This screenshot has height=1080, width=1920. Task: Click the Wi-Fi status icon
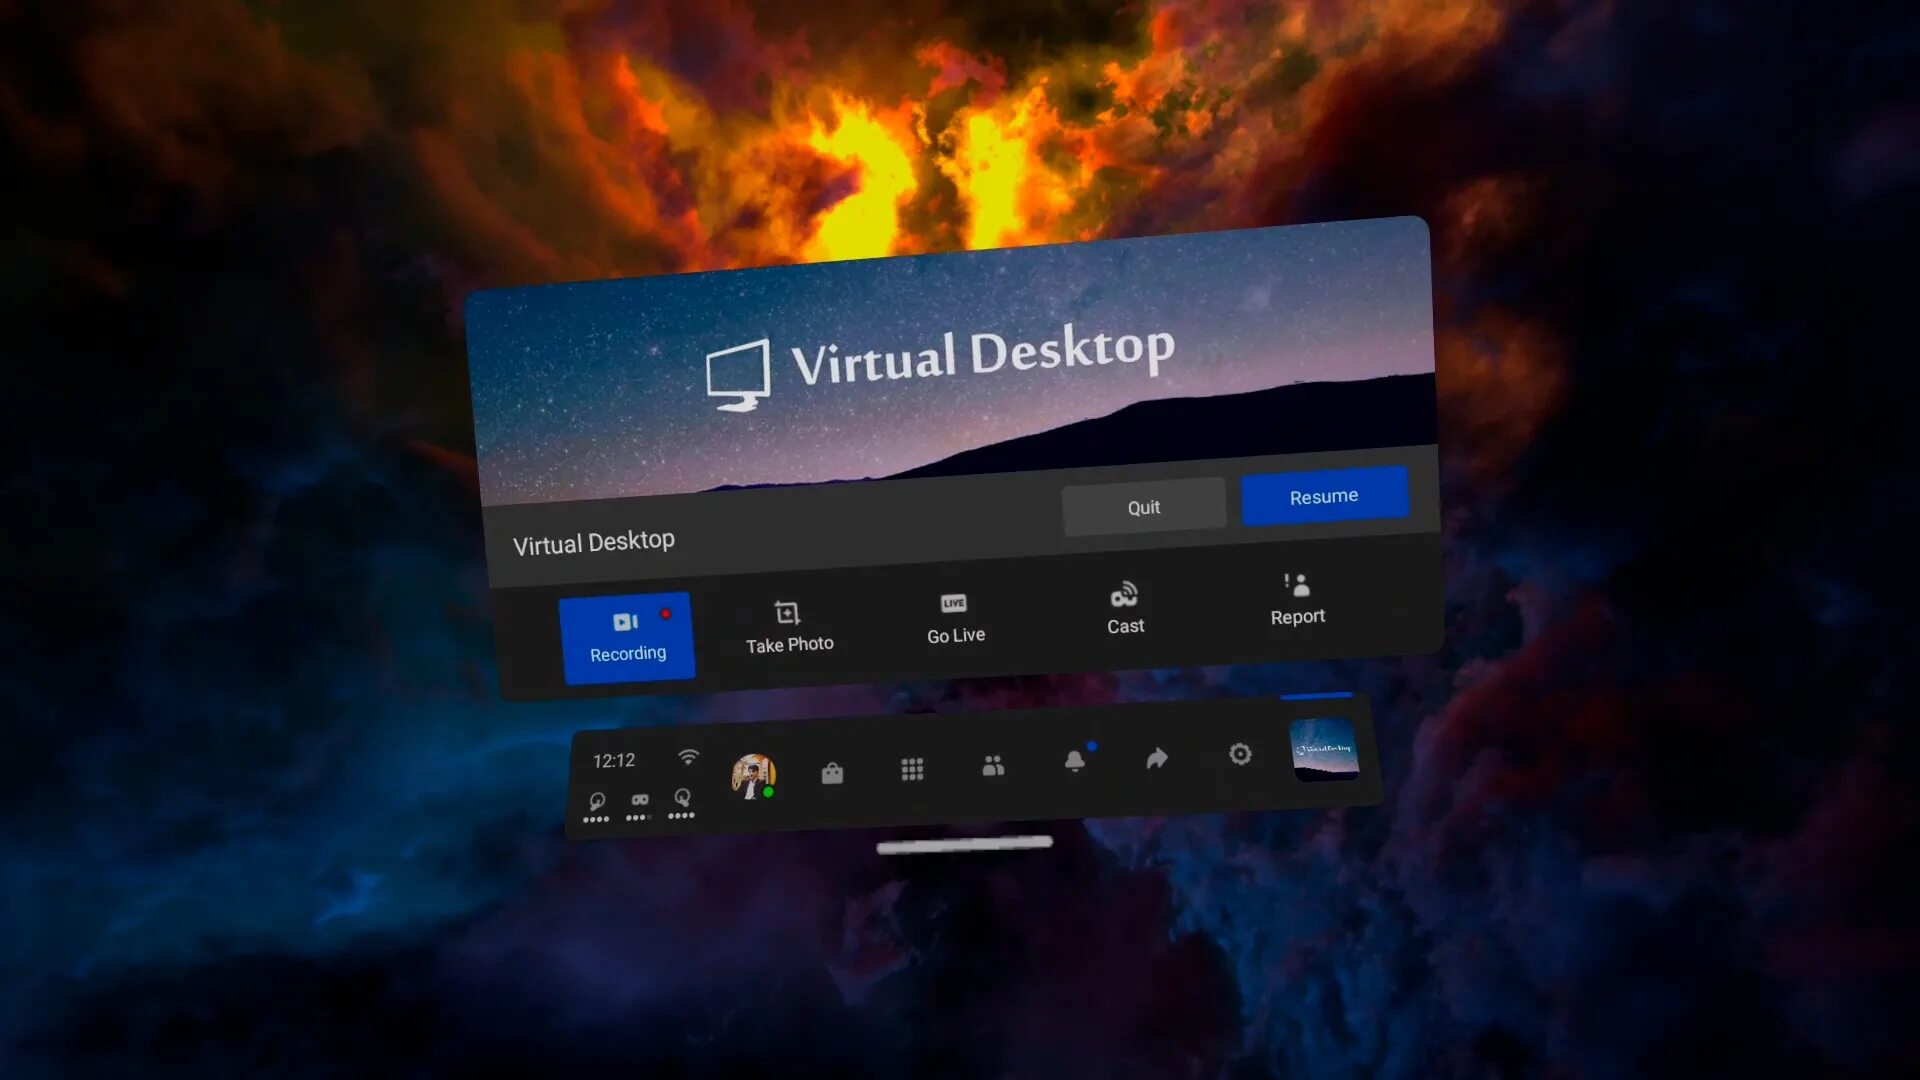tap(688, 757)
